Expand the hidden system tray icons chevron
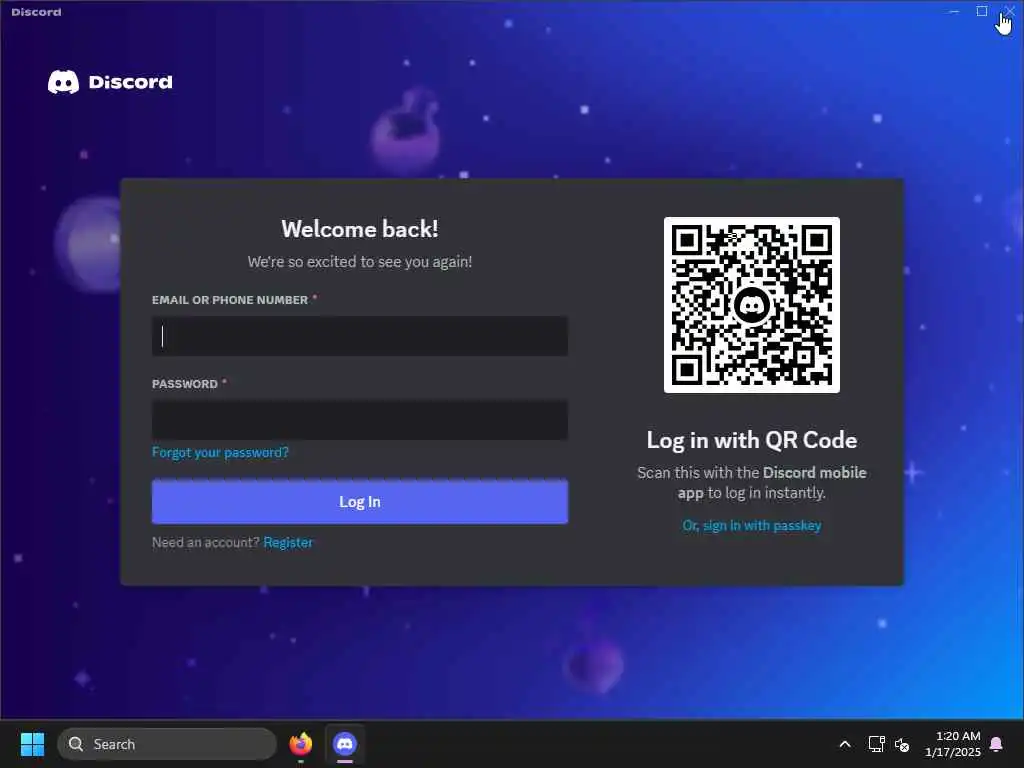 click(844, 744)
